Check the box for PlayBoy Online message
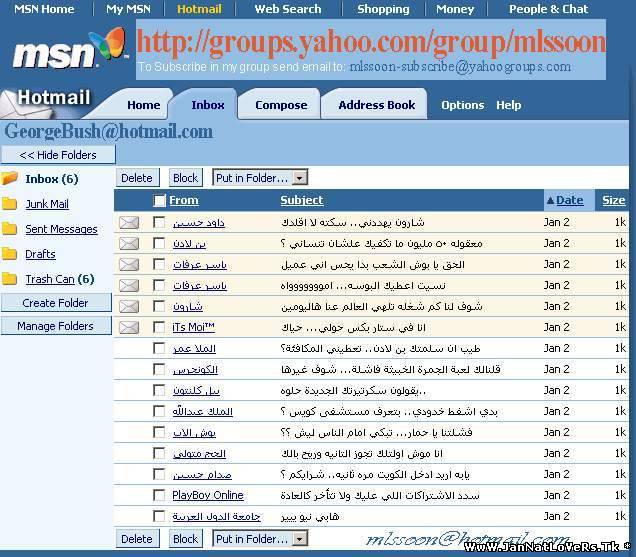This screenshot has width=636, height=557. click(159, 495)
